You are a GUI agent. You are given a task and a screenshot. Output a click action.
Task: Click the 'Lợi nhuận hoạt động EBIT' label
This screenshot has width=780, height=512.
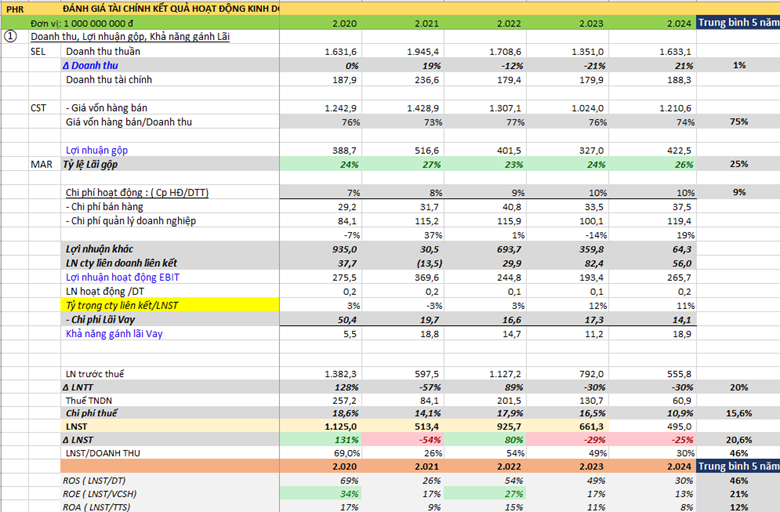click(x=122, y=277)
